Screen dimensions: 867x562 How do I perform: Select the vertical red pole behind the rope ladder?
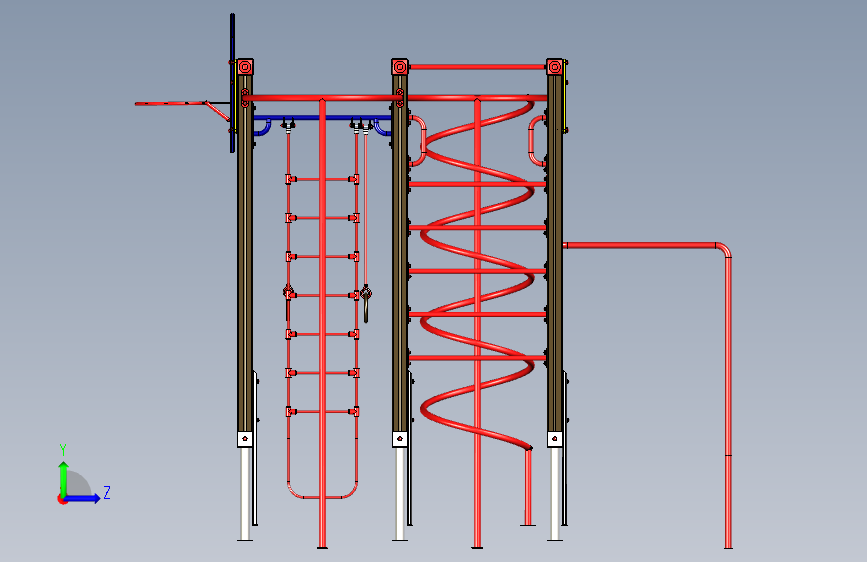tap(322, 324)
